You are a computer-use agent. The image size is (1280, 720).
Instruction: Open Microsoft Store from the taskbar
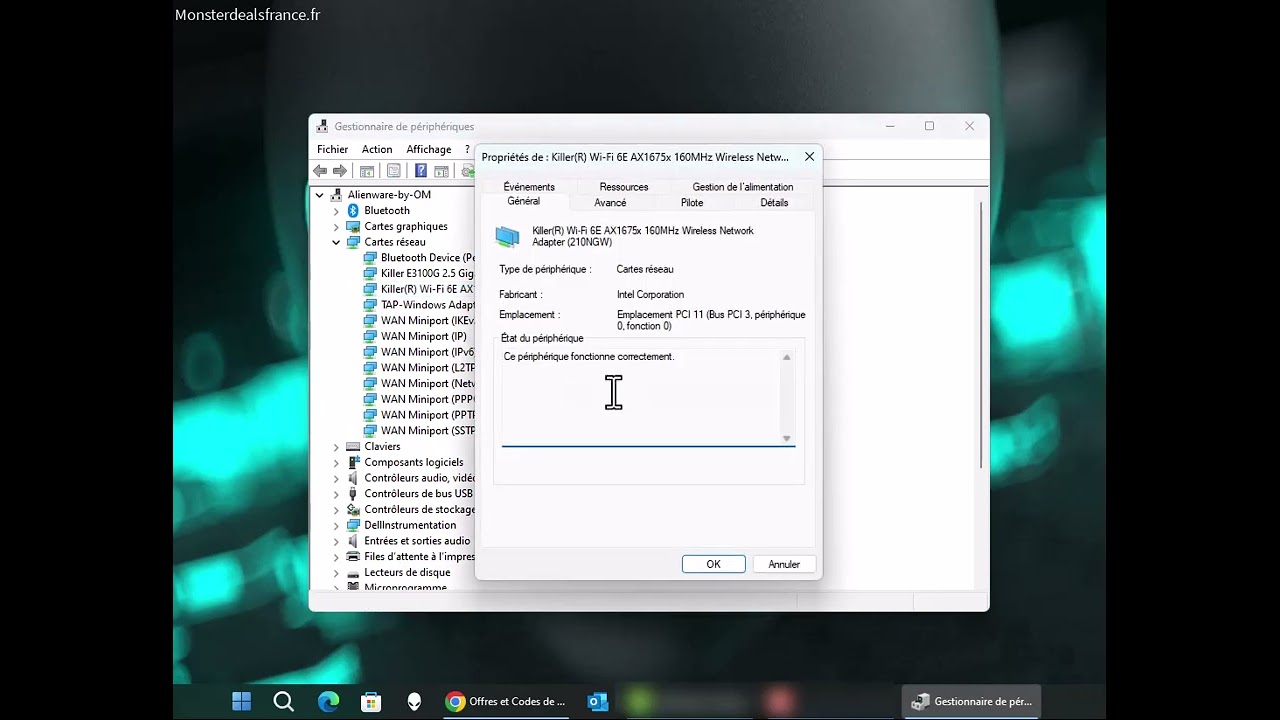(x=371, y=702)
